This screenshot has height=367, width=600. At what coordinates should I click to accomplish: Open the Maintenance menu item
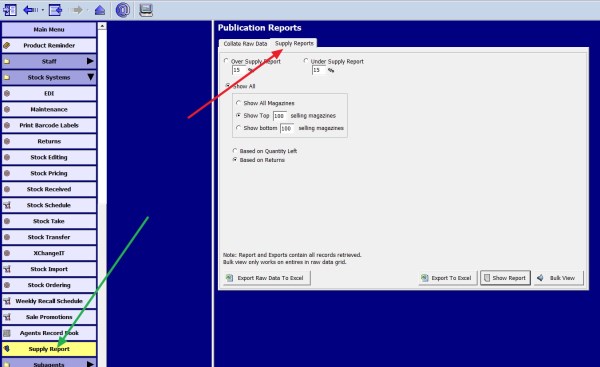49,109
